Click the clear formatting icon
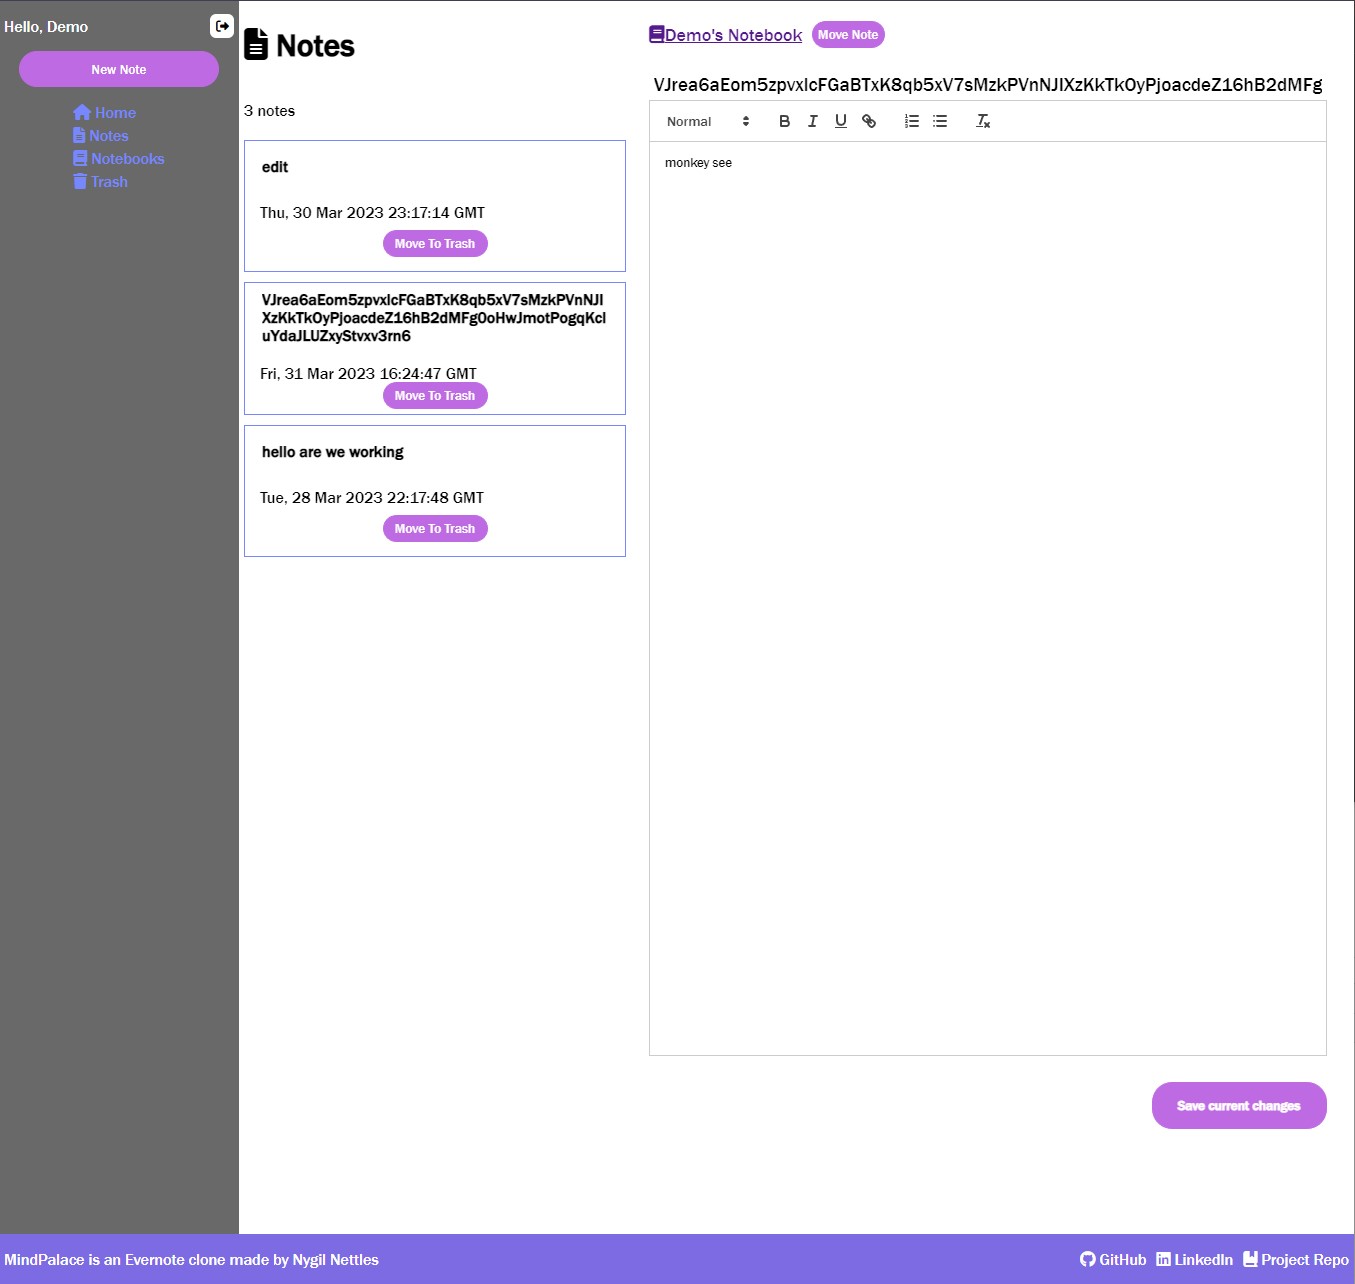Screen dimensions: 1355x1284 (x=983, y=121)
